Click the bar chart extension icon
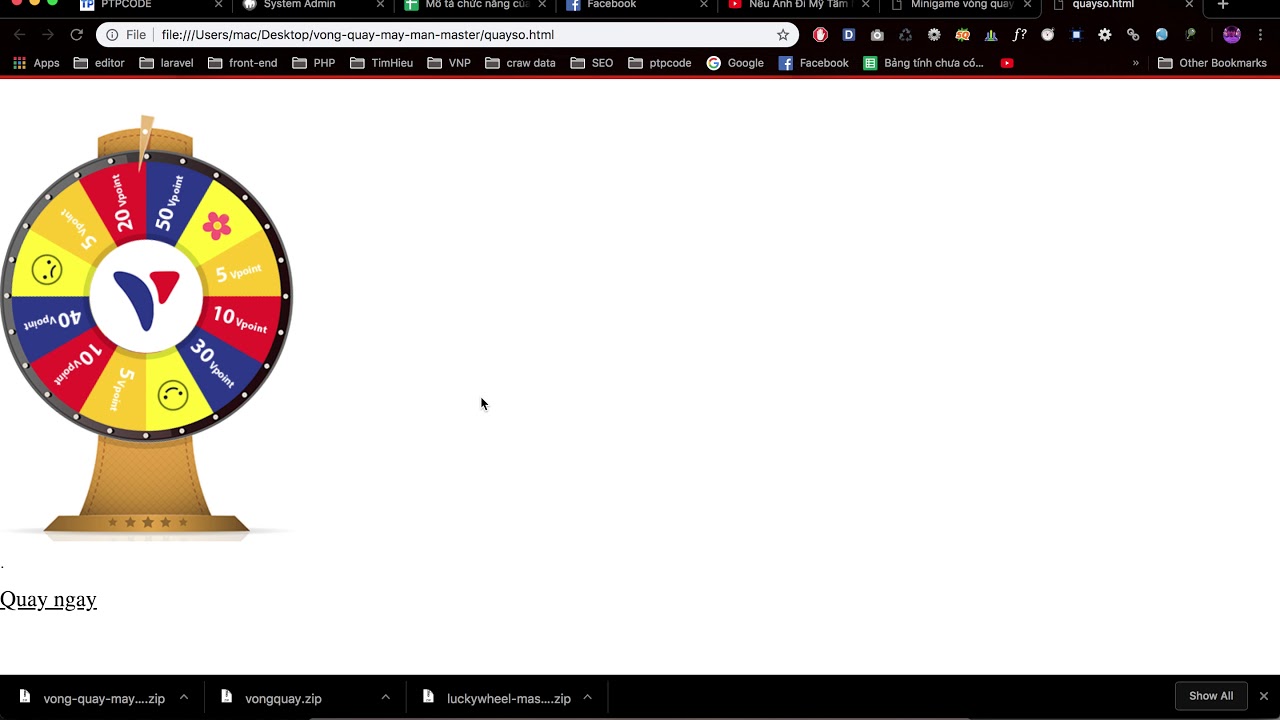The image size is (1280, 720). click(x=991, y=35)
